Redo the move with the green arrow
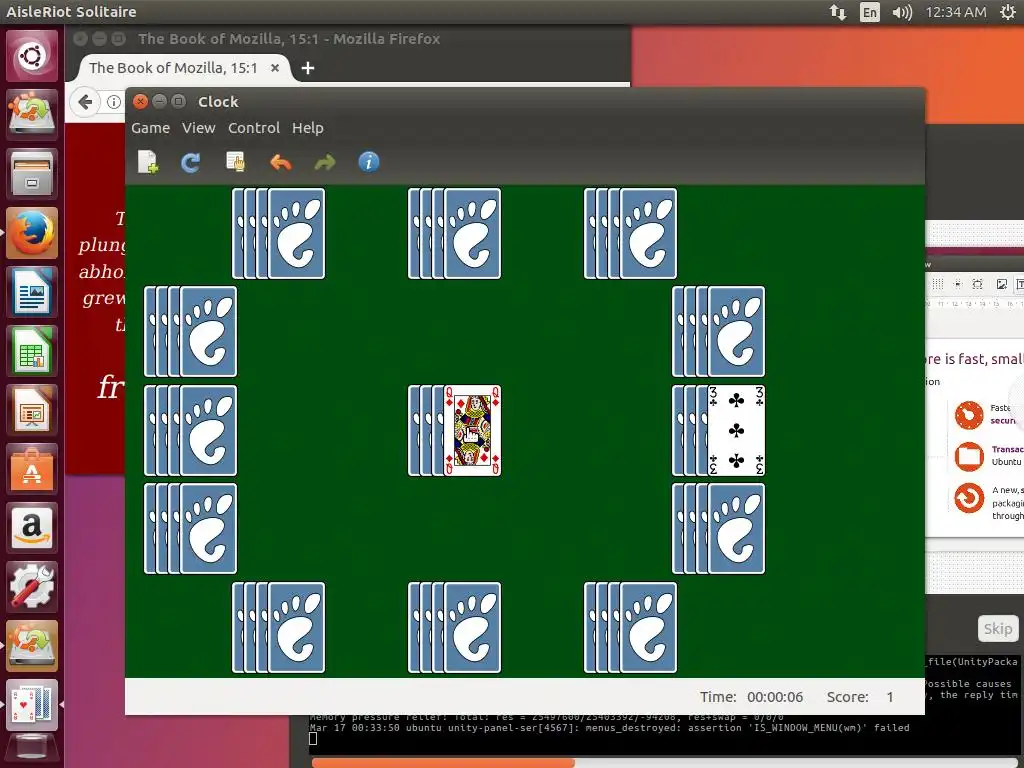1024x768 pixels. (x=325, y=162)
